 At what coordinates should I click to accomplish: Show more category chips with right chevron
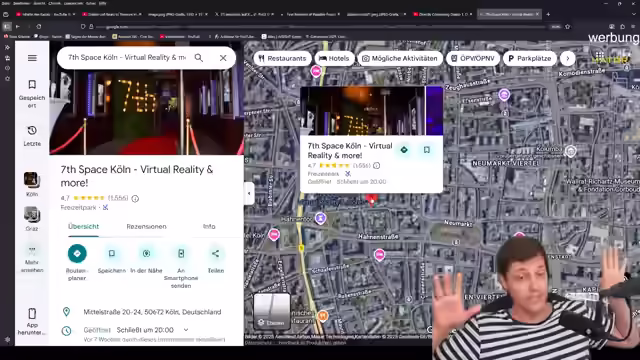coord(567,58)
